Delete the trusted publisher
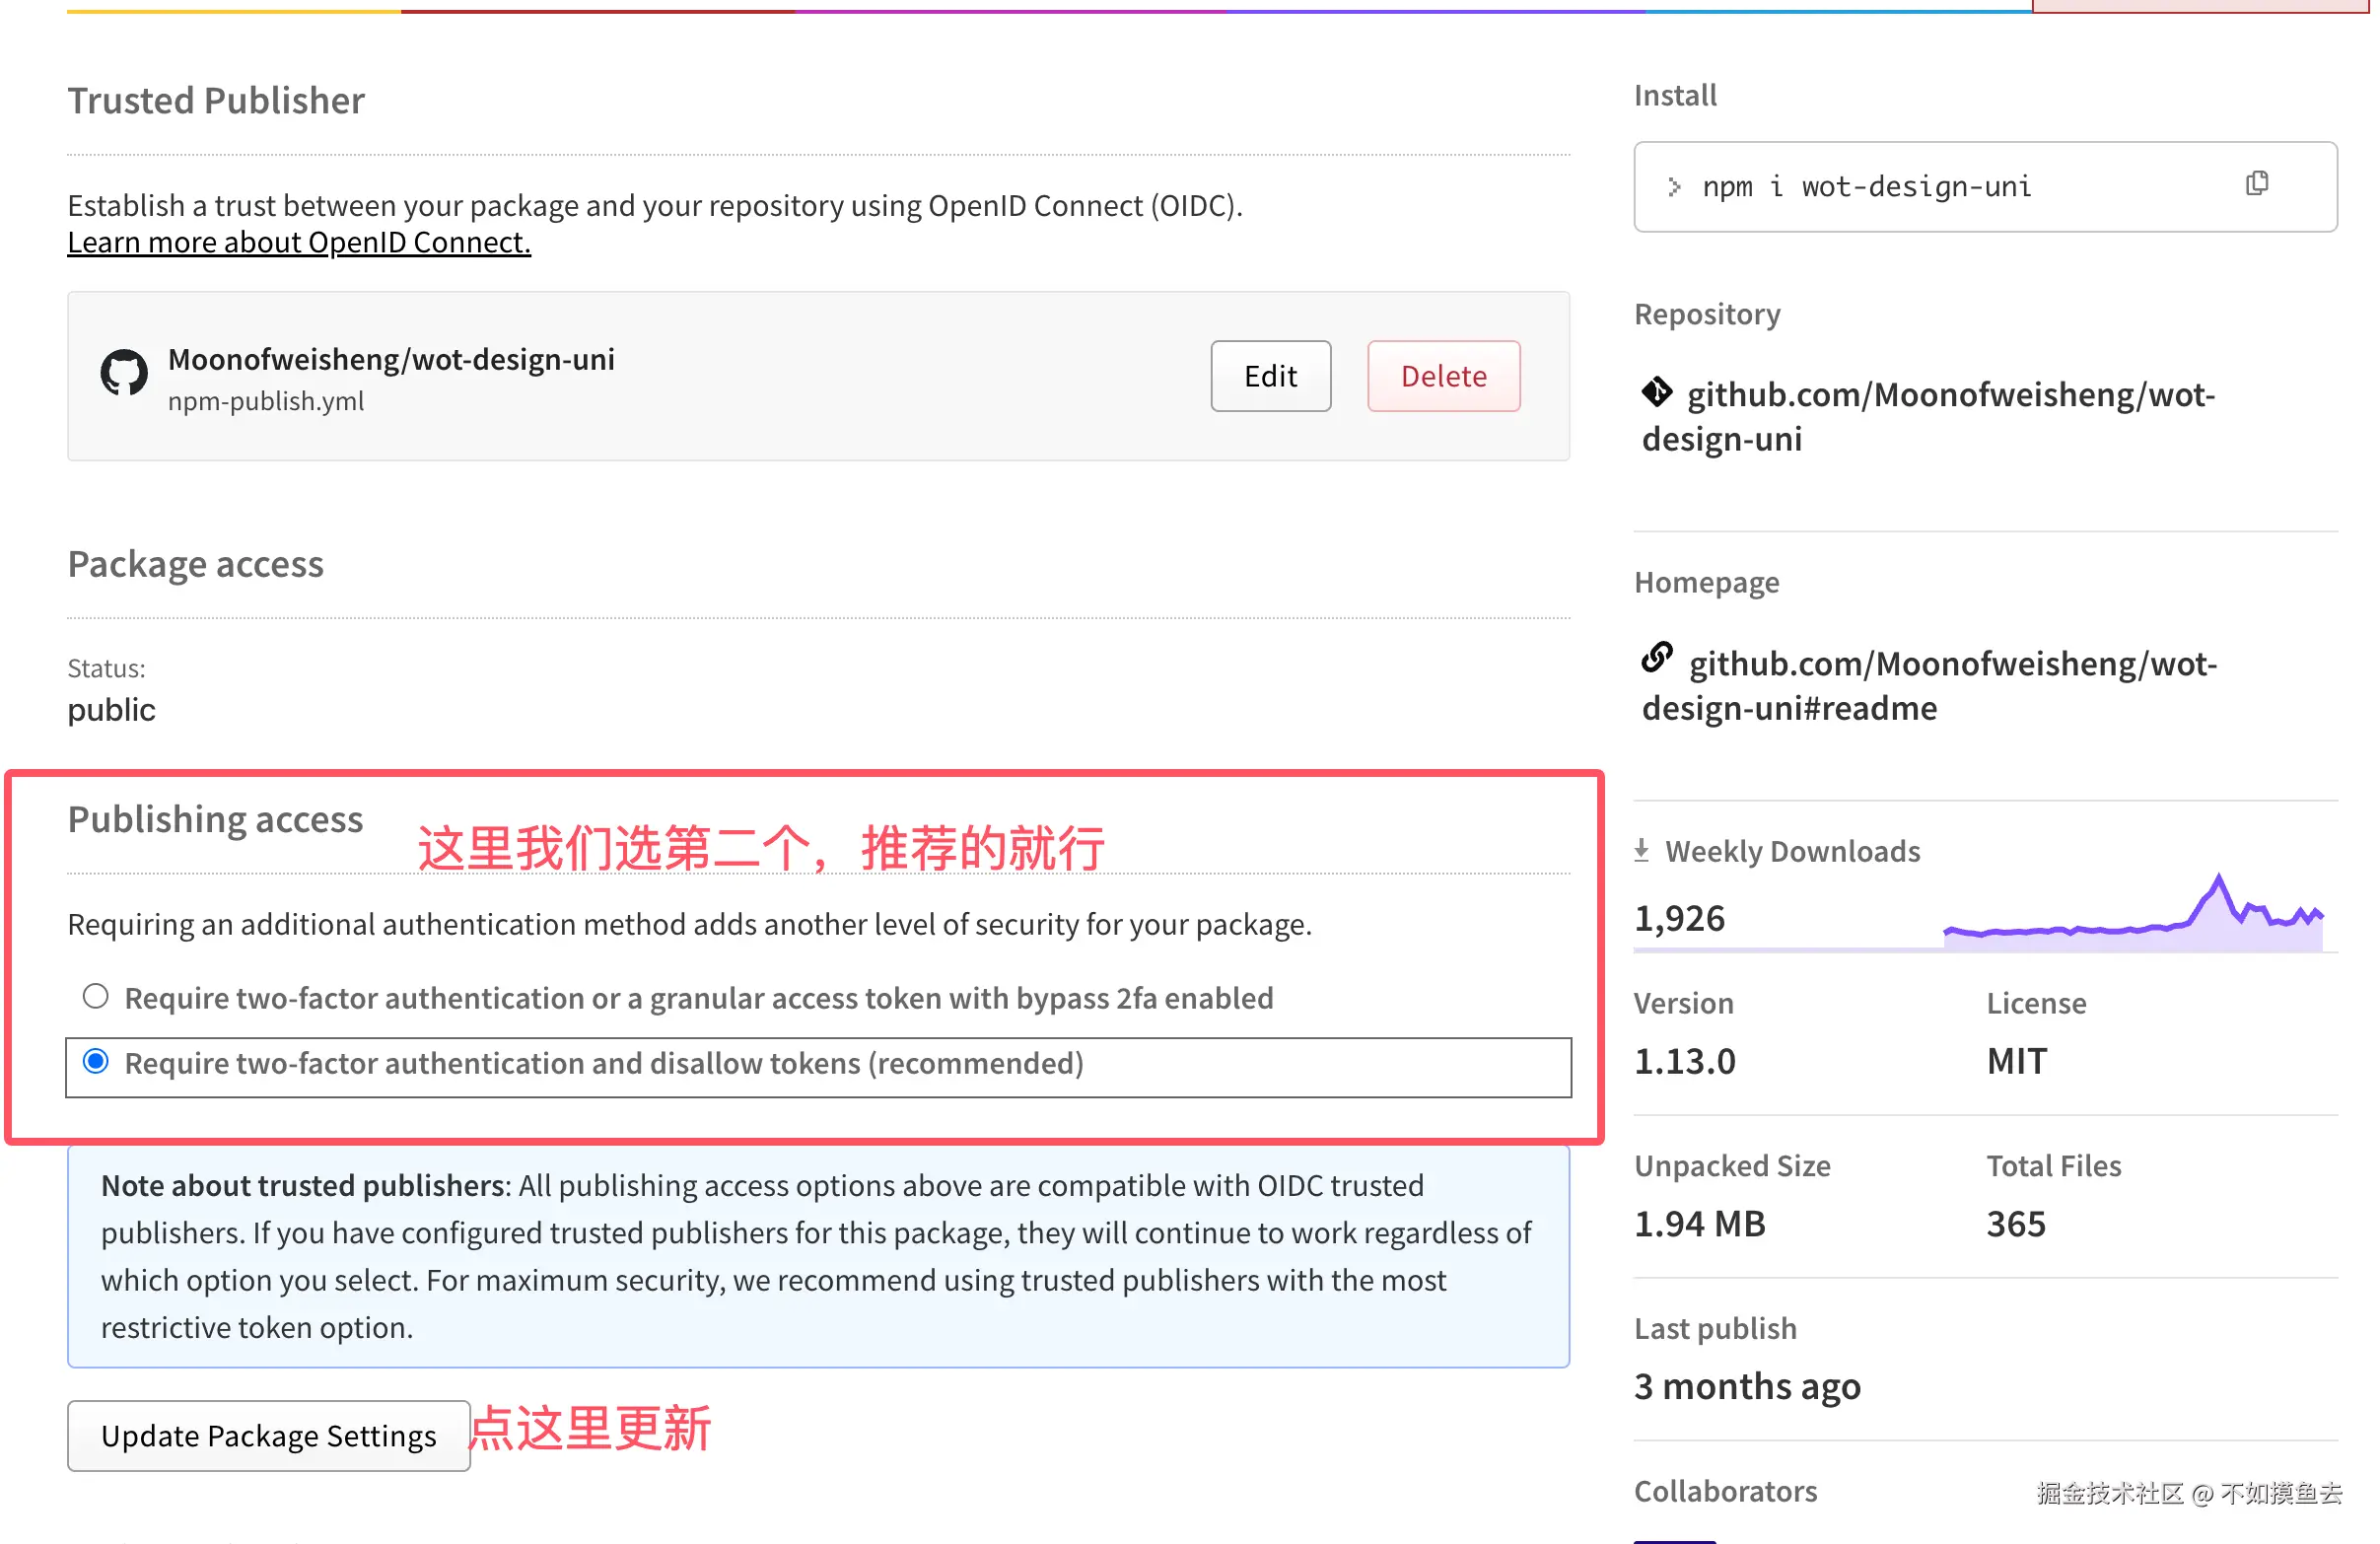2380x1544 pixels. pyautogui.click(x=1443, y=376)
